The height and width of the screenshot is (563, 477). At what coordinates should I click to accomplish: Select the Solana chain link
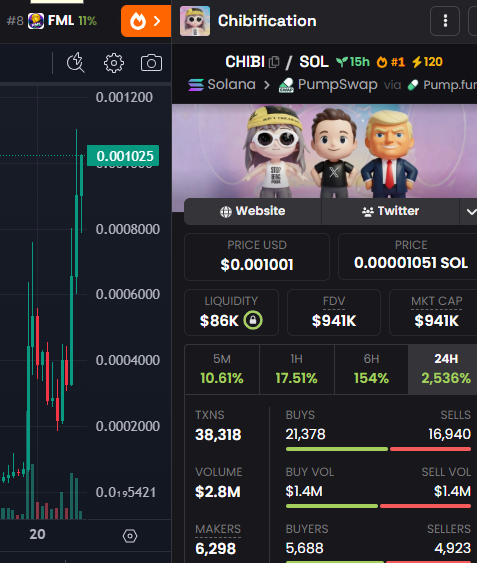click(222, 85)
